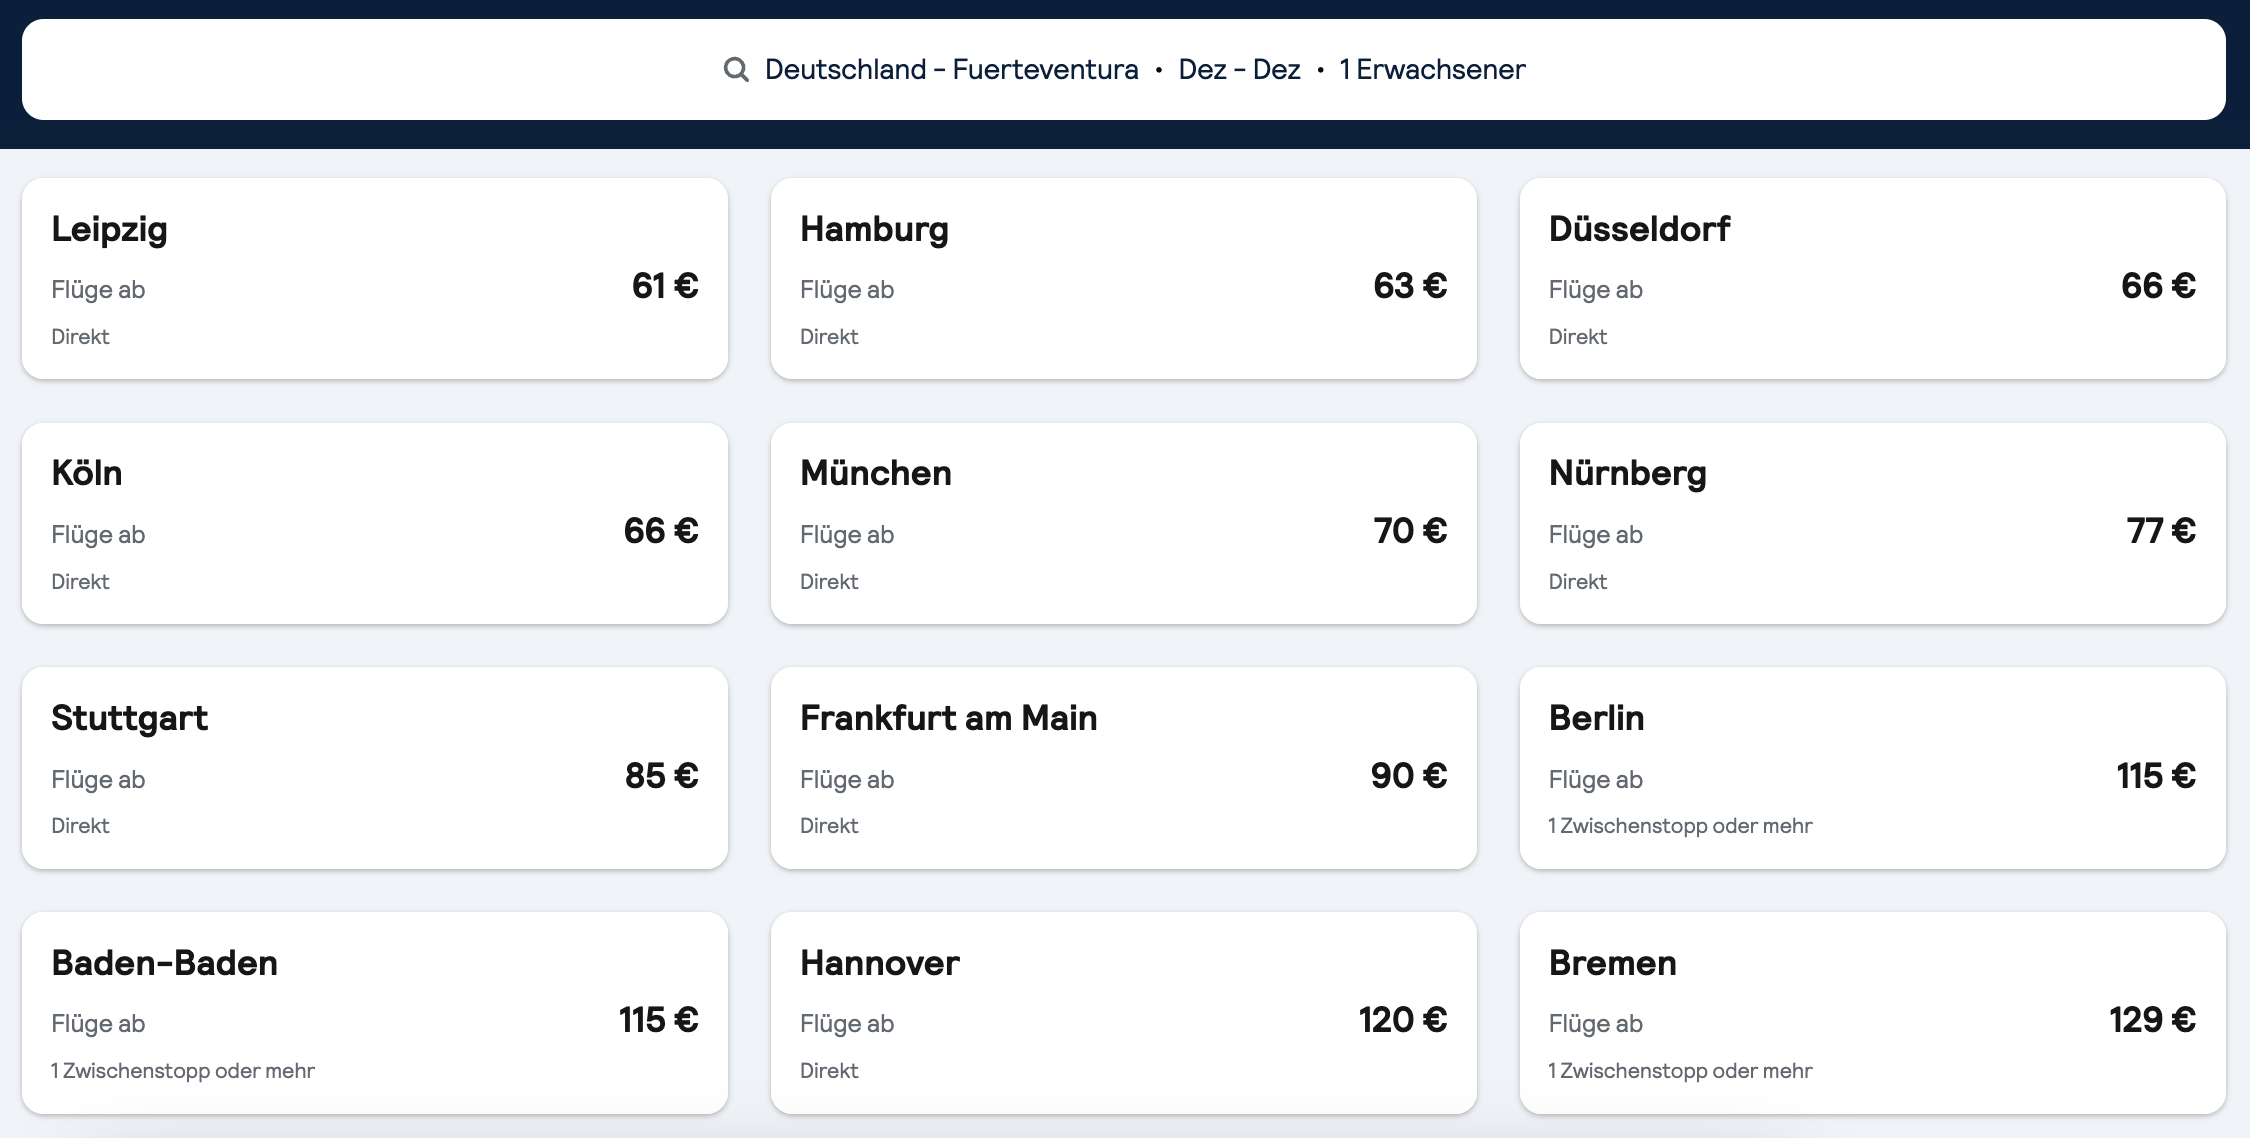Click the 90 € Frankfurt price
This screenshot has height=1138, width=2250.
tap(1408, 776)
